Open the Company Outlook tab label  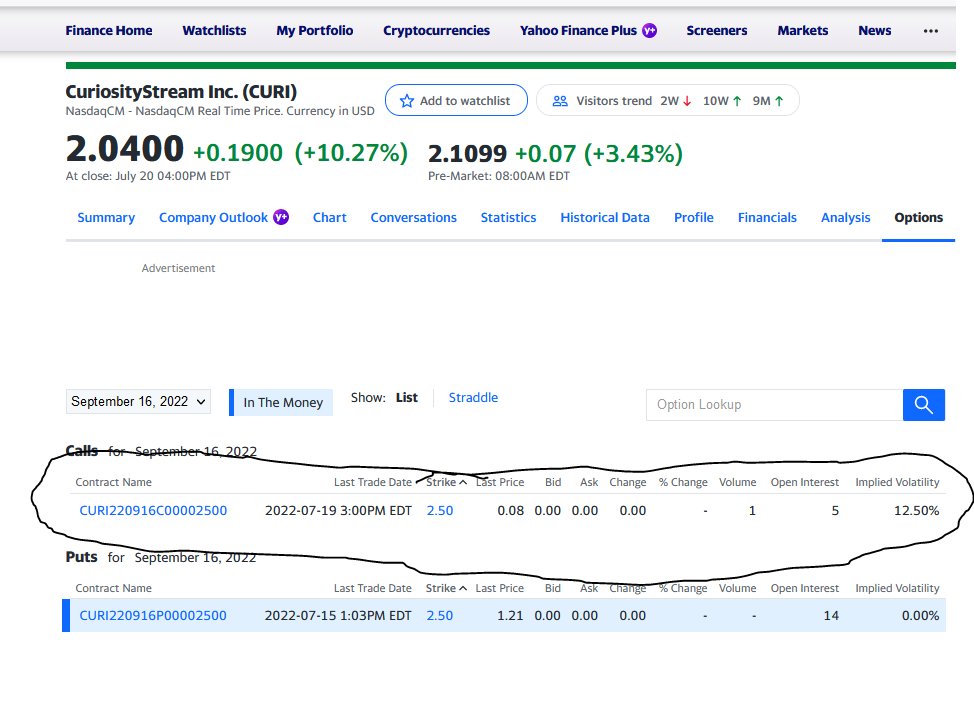[x=213, y=217]
